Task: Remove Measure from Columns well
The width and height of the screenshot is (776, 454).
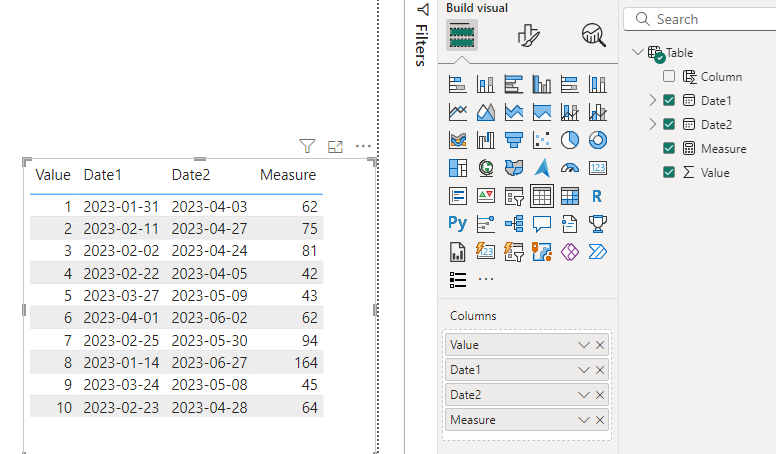Action: (x=600, y=420)
